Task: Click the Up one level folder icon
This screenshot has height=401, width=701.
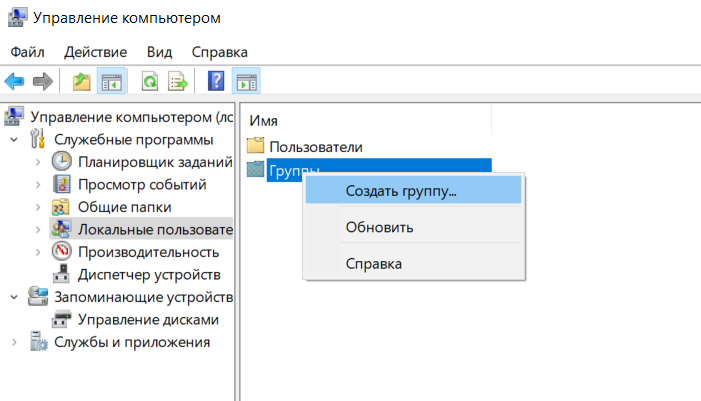Action: pyautogui.click(x=81, y=81)
